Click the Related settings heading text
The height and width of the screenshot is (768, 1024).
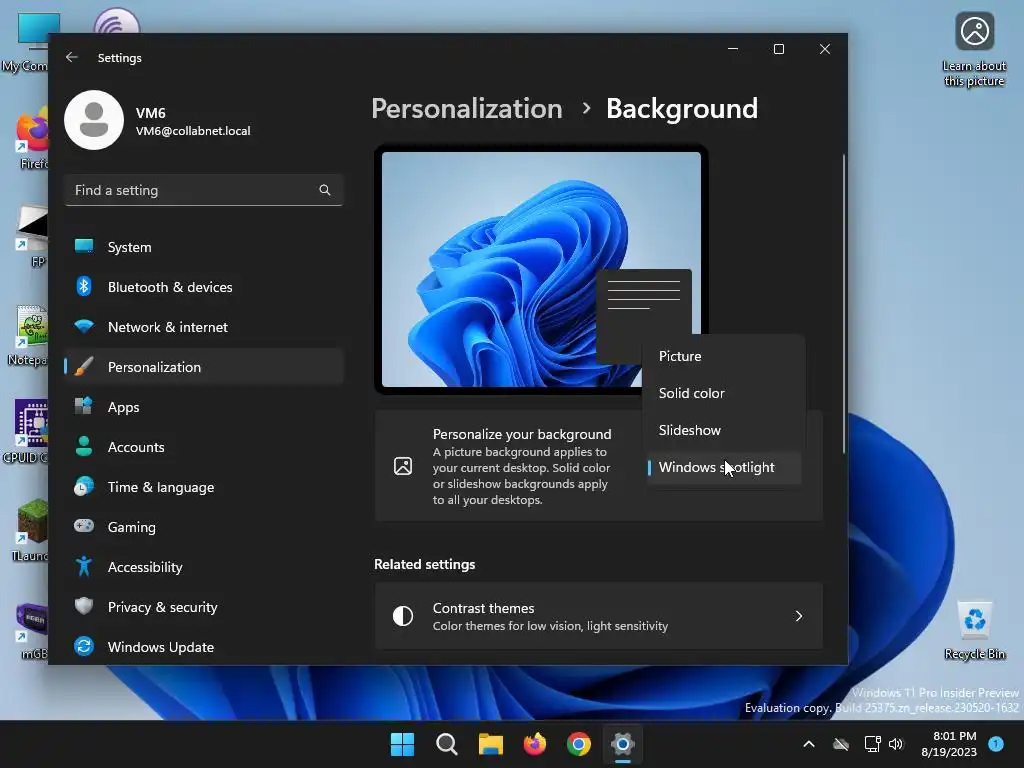coord(424,564)
